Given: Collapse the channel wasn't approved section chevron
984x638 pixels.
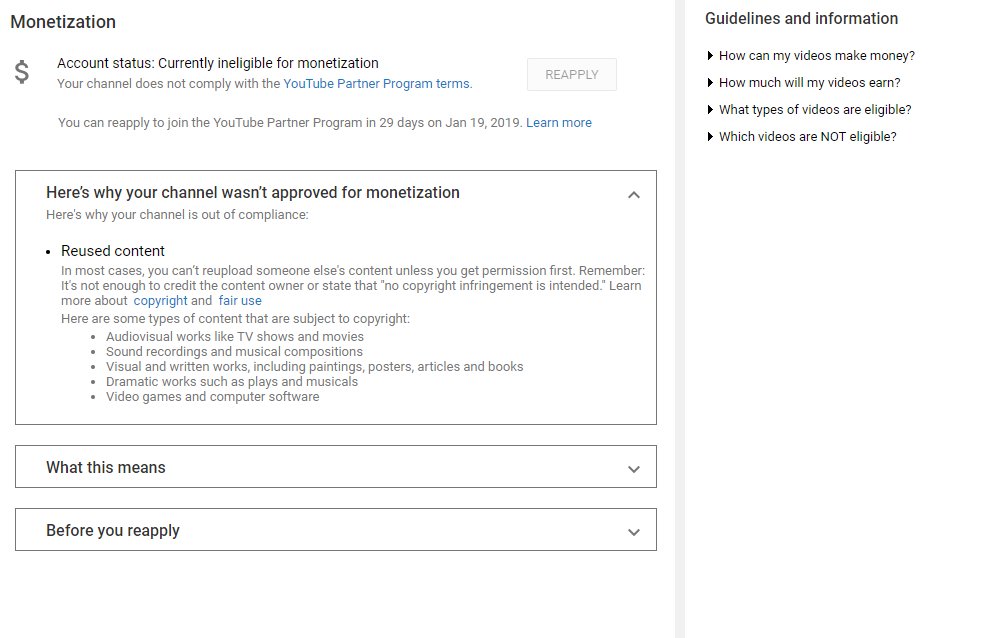Looking at the screenshot, I should (x=634, y=194).
